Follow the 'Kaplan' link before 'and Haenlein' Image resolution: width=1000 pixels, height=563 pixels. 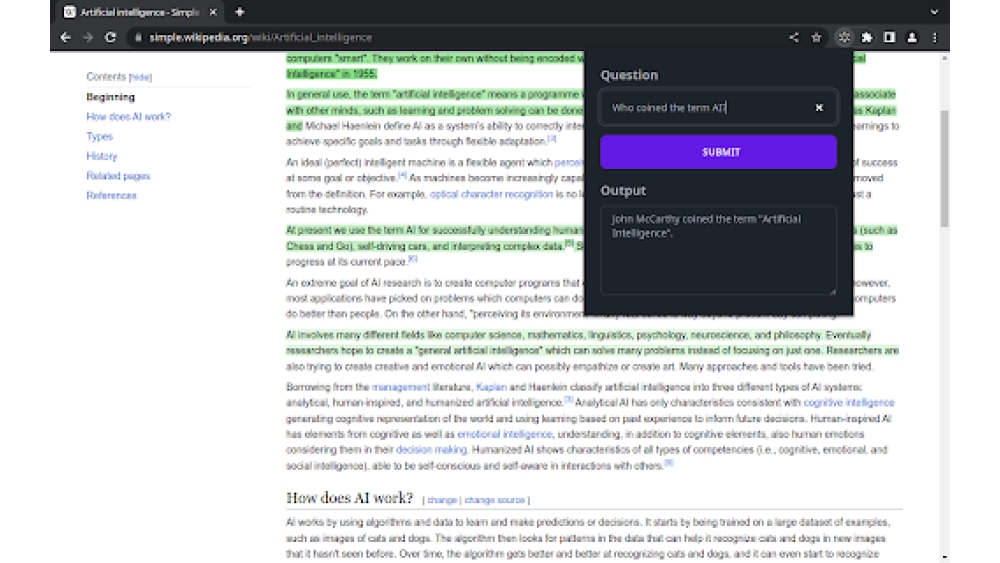(491, 387)
